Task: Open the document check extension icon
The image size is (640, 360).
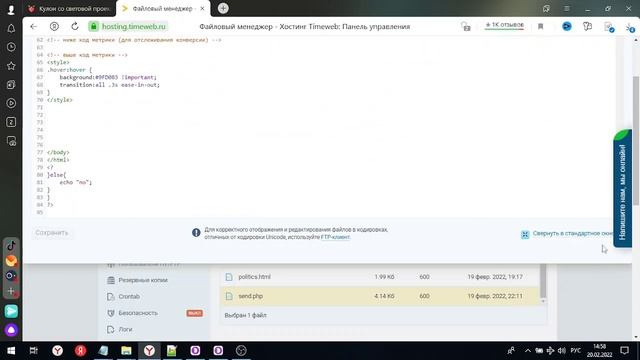Action: (x=609, y=27)
